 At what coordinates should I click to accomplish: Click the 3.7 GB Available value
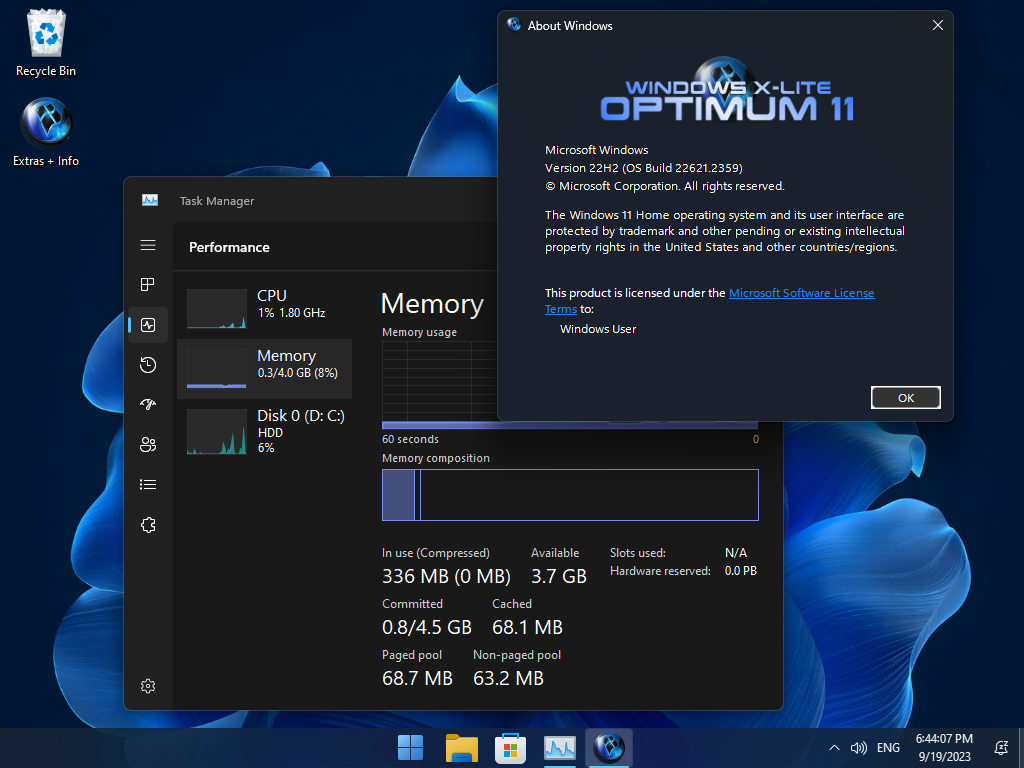558,576
